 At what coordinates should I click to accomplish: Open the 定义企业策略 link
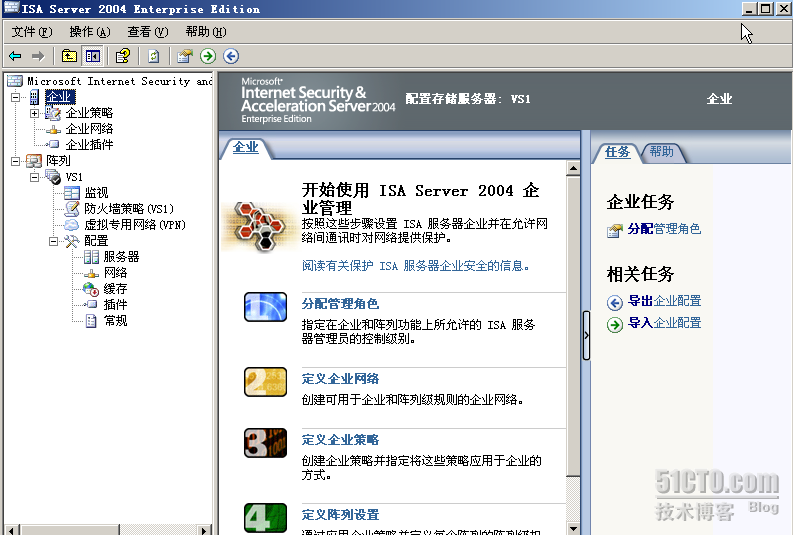pyautogui.click(x=340, y=440)
